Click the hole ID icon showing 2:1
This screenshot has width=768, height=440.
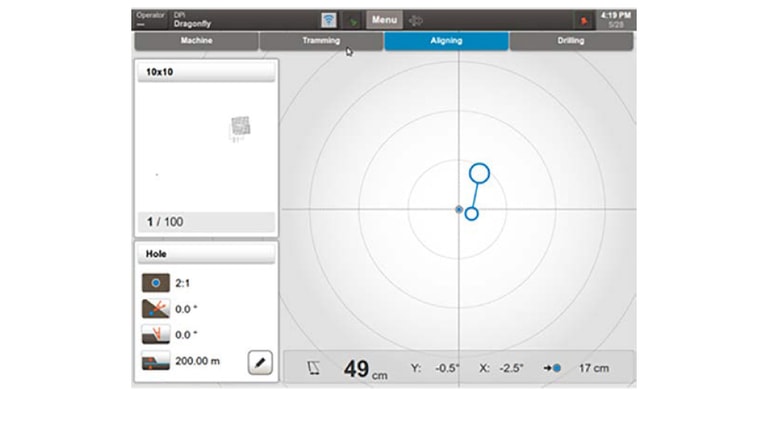tap(155, 283)
